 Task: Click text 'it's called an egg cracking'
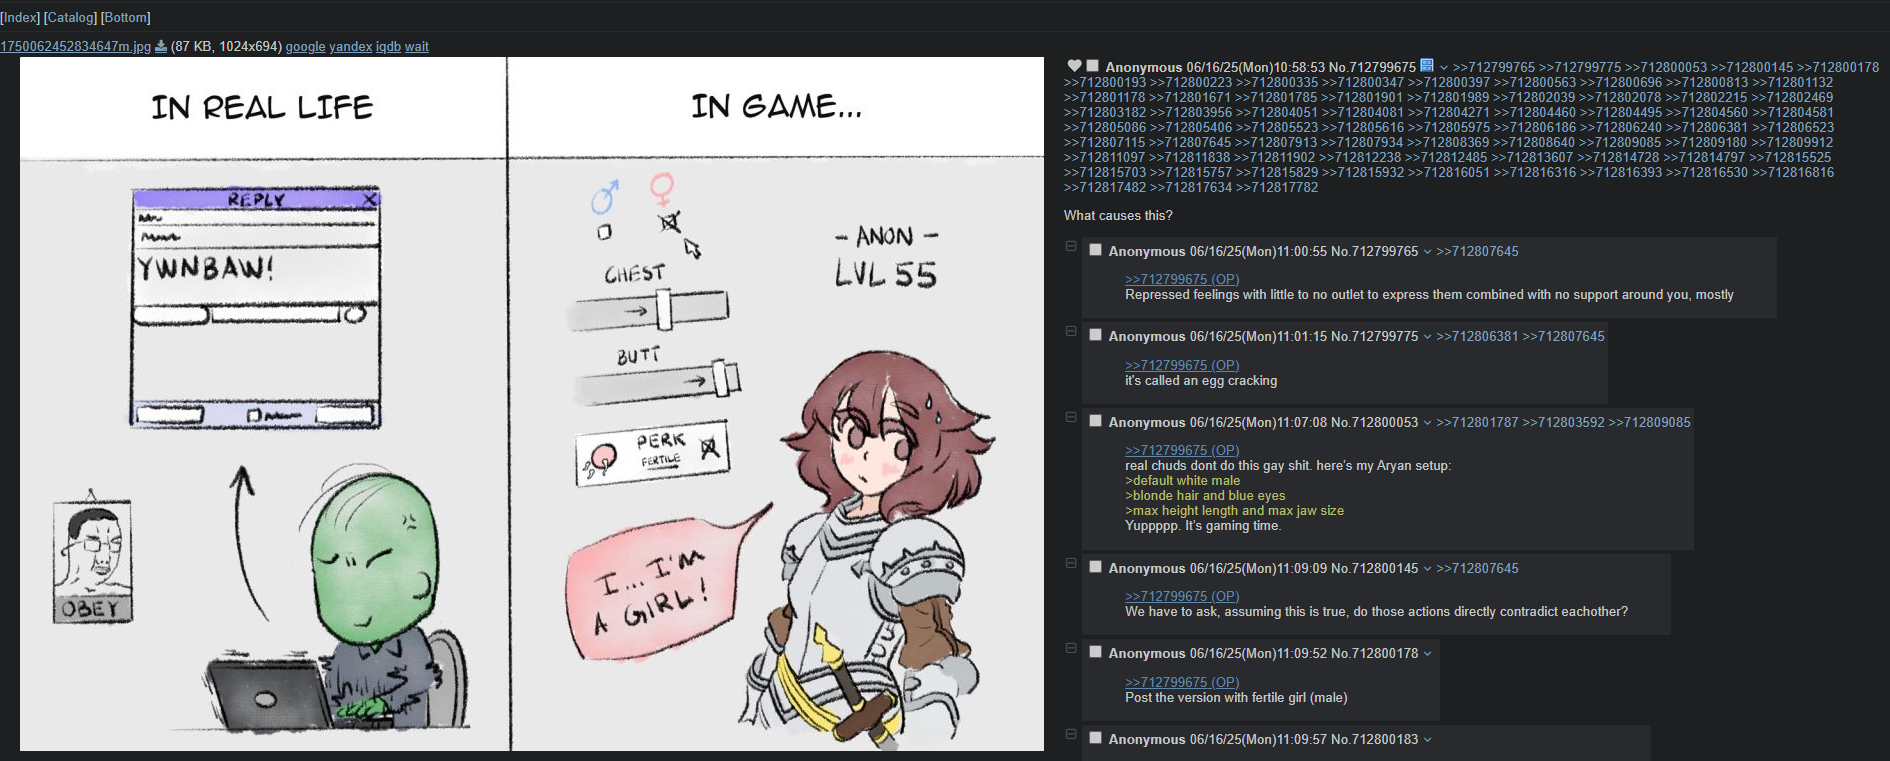(1201, 381)
